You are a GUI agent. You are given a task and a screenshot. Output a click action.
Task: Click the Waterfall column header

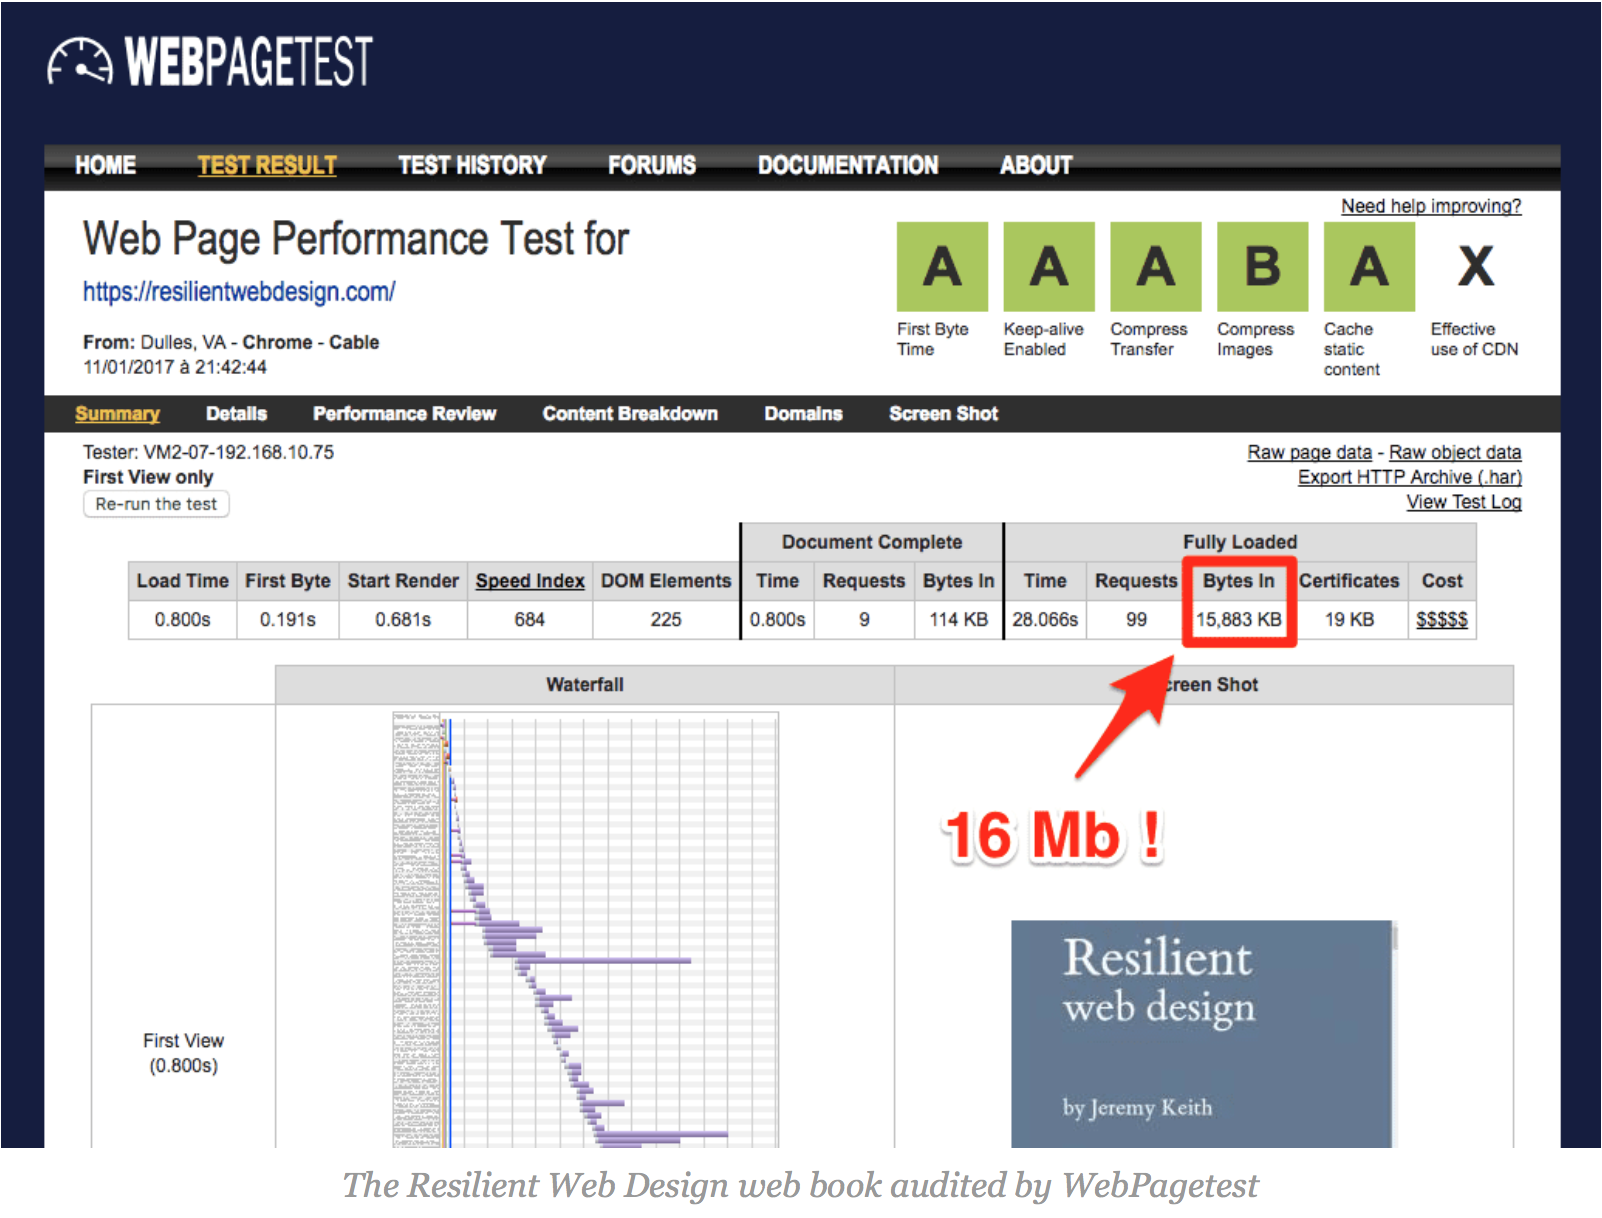click(585, 685)
